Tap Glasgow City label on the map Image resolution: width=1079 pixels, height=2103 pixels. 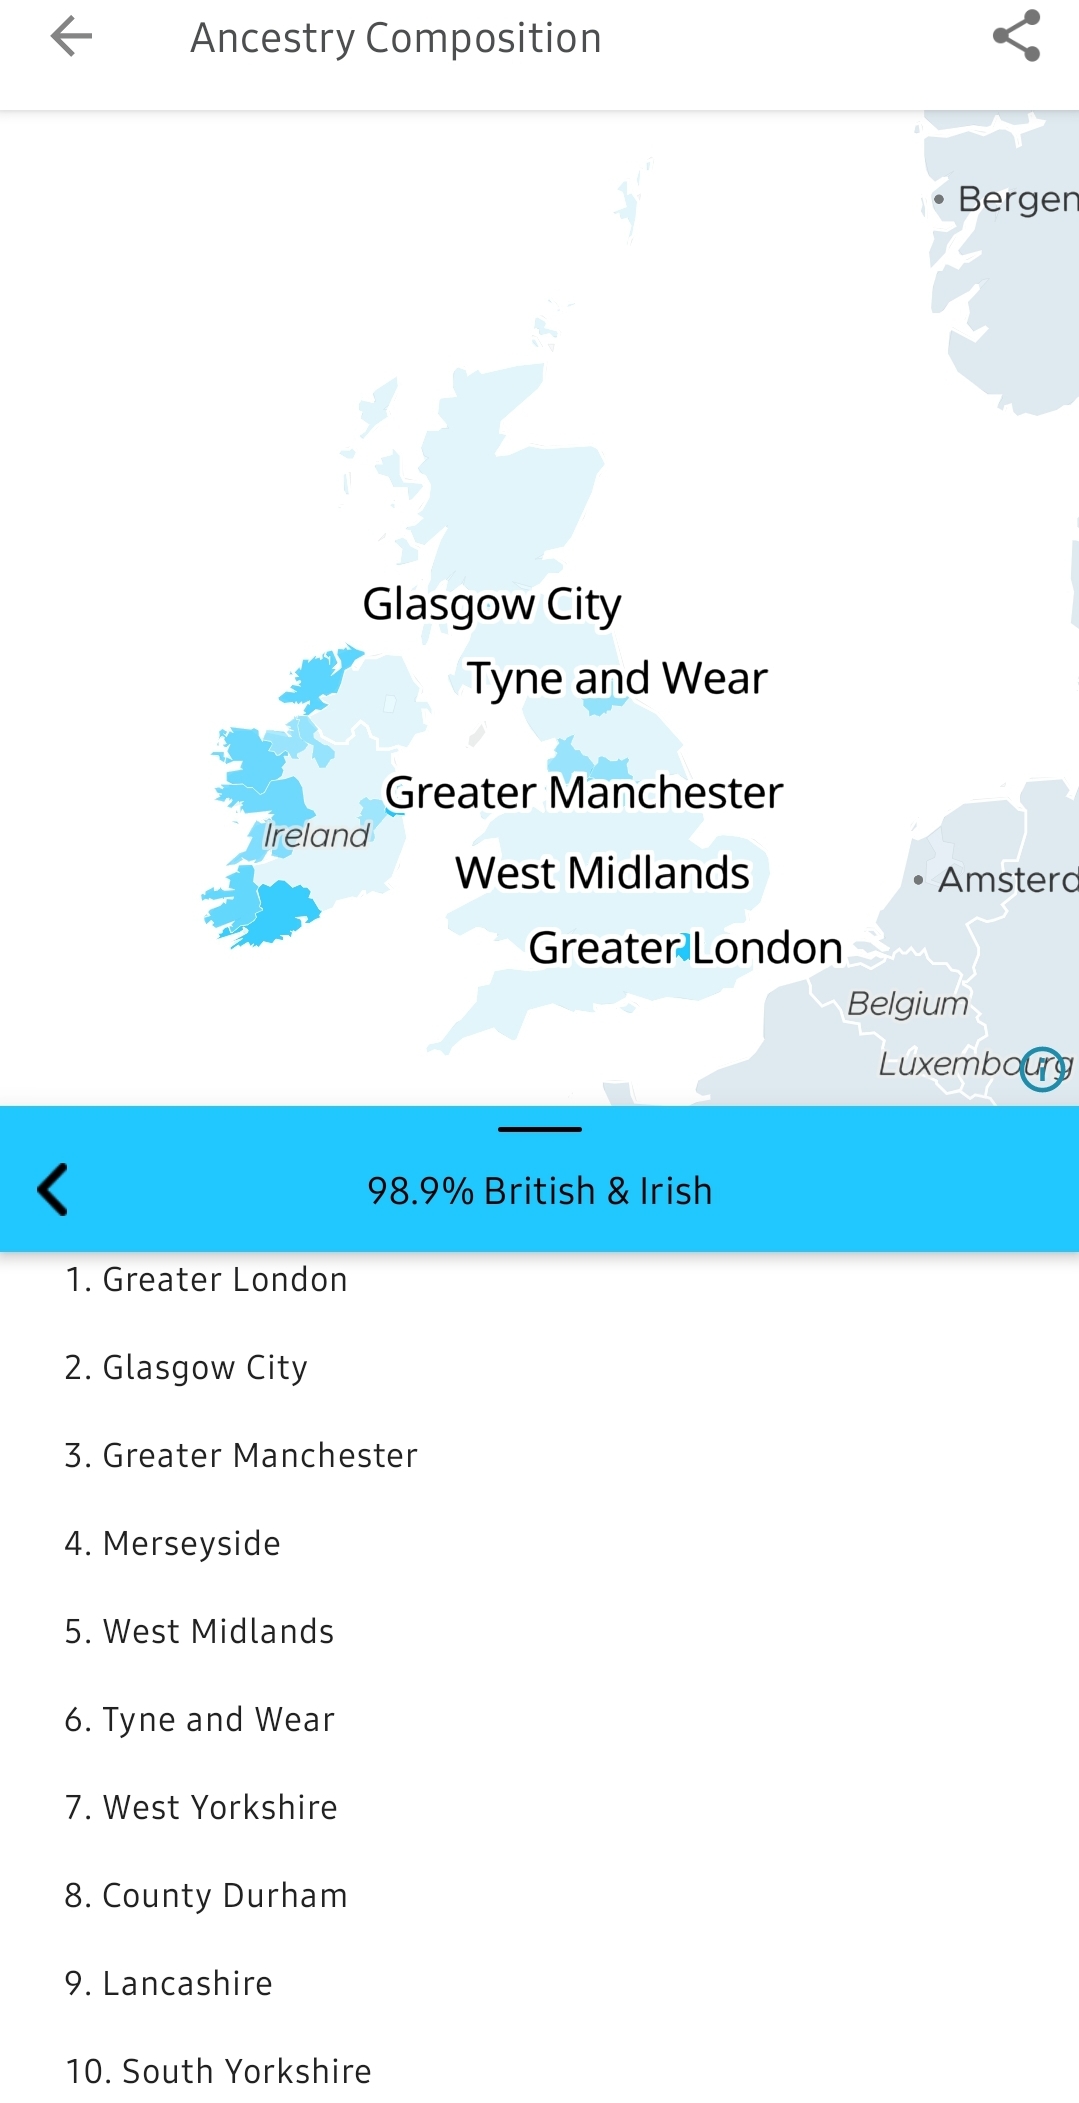coord(491,604)
